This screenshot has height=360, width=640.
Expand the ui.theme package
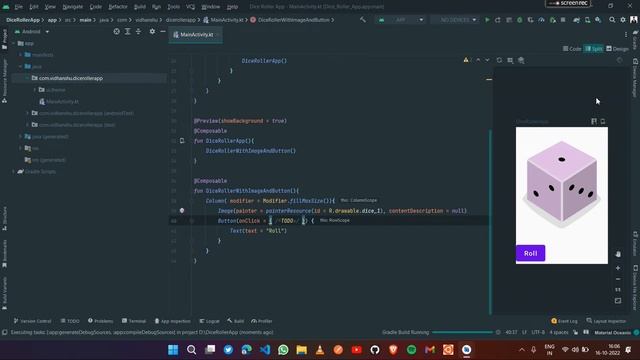pyautogui.click(x=35, y=90)
